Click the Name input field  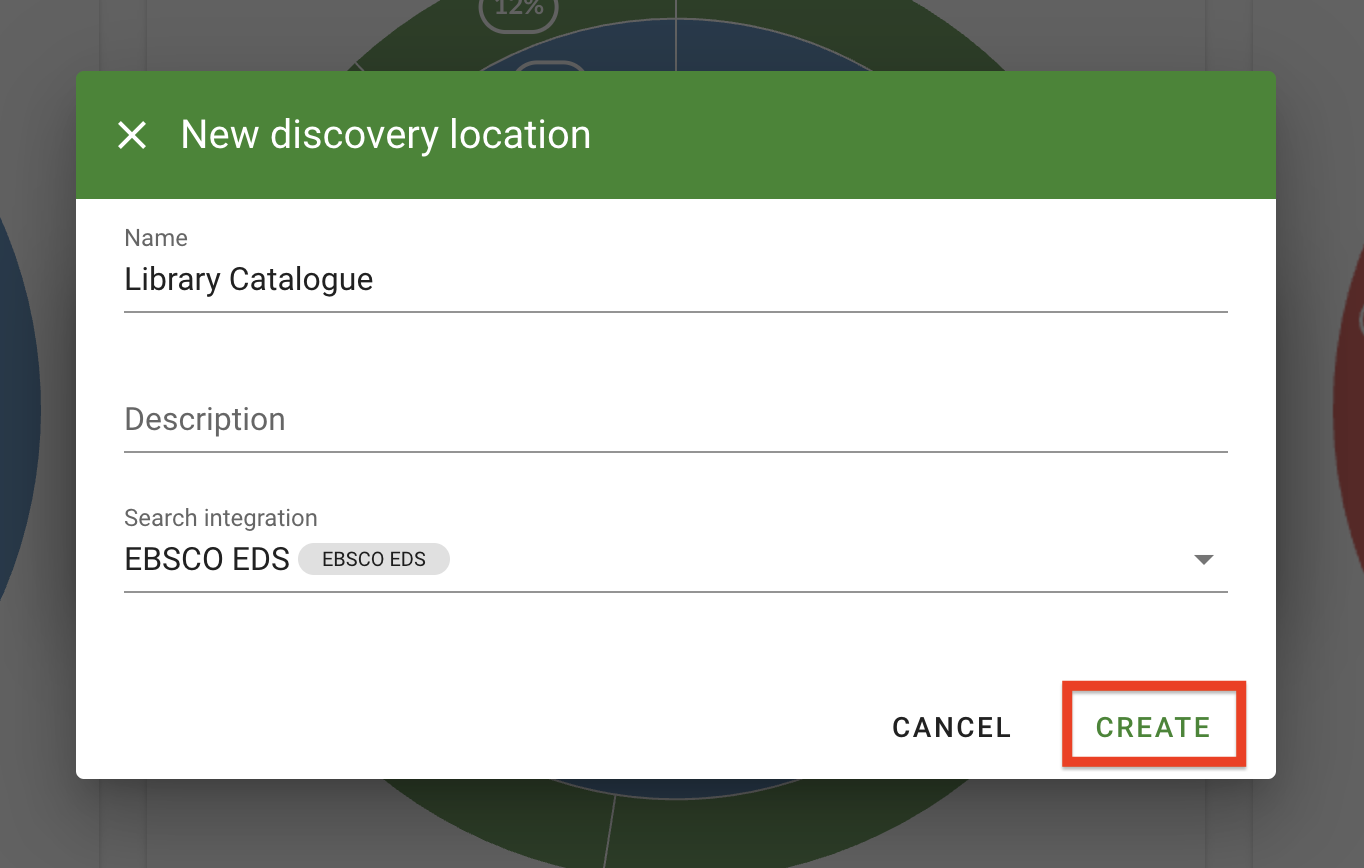pyautogui.click(x=675, y=280)
